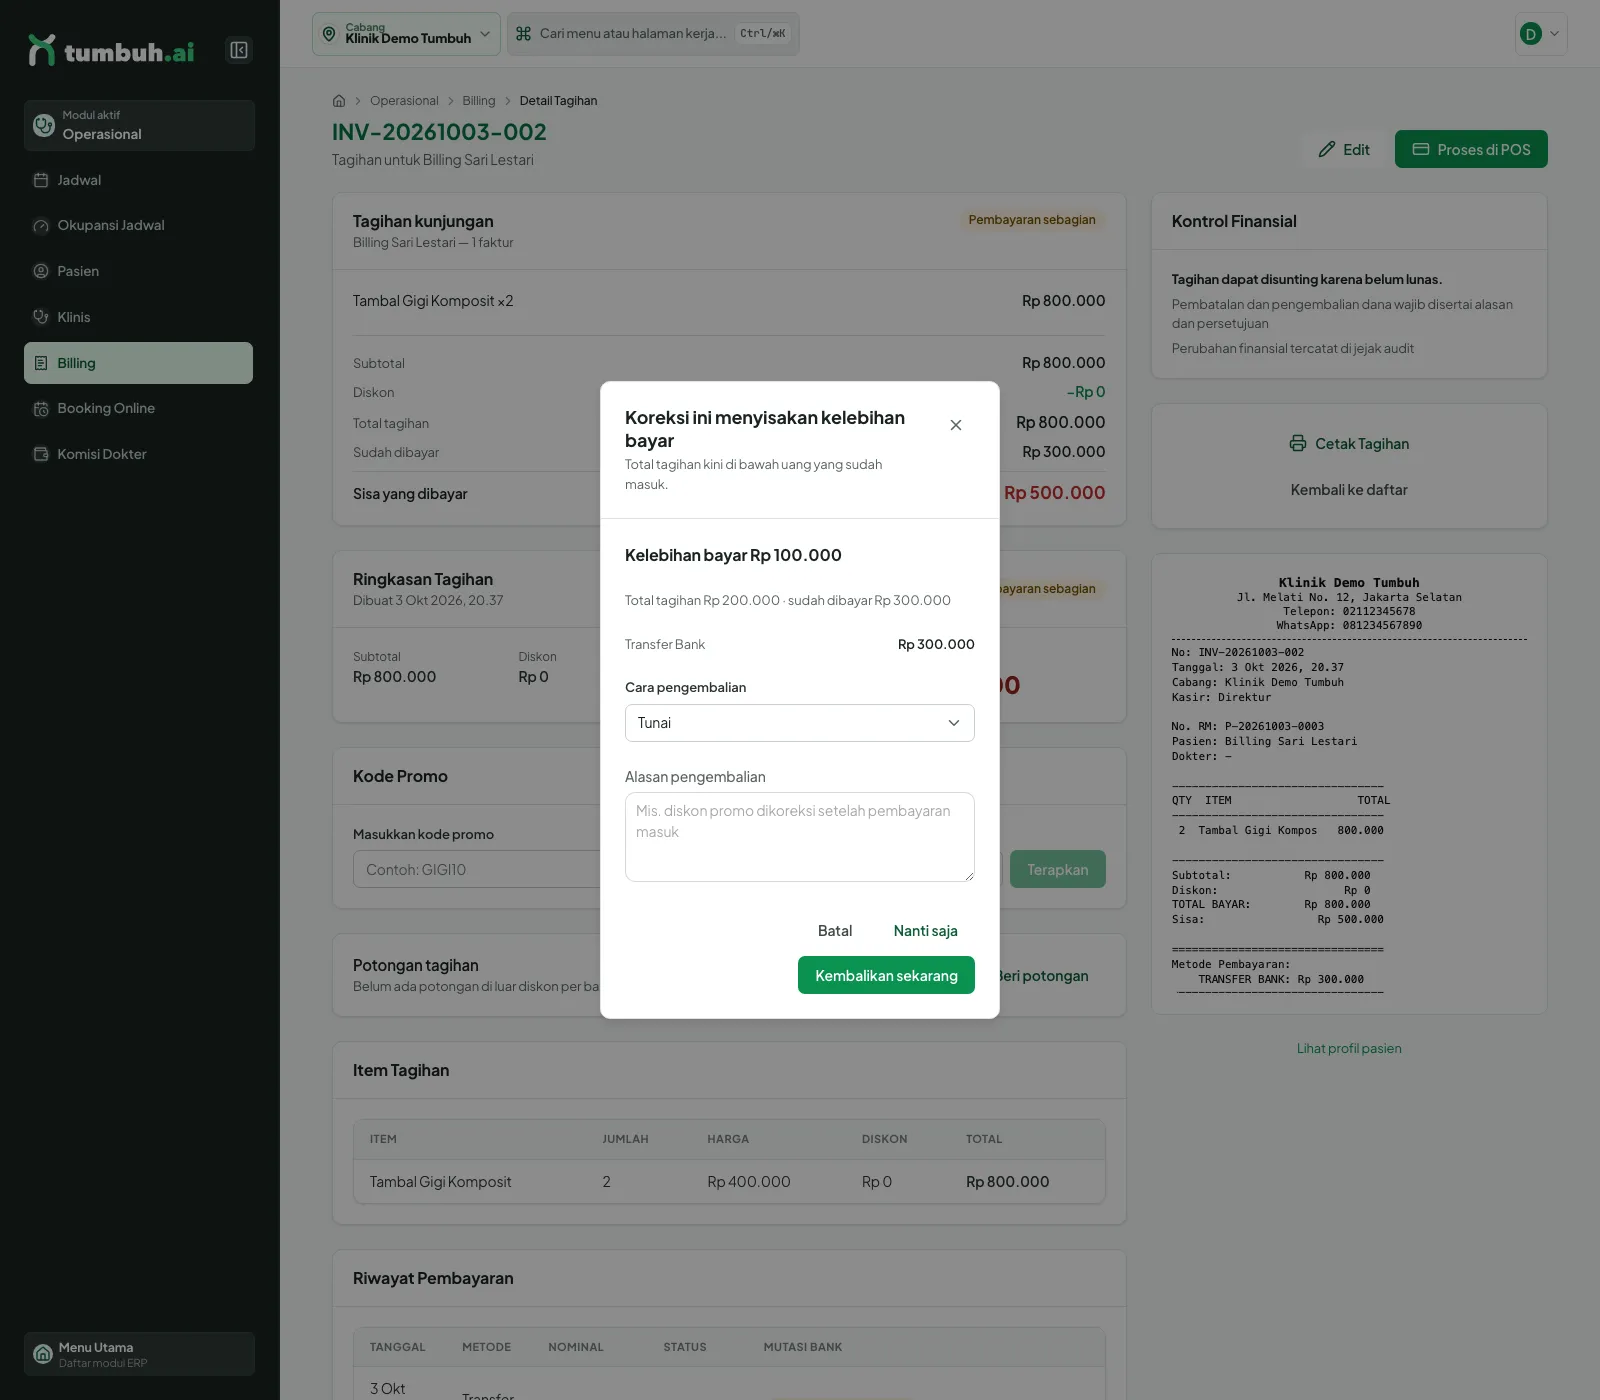The image size is (1600, 1400).
Task: Click the Billing breadcrumb link
Action: coord(478,101)
